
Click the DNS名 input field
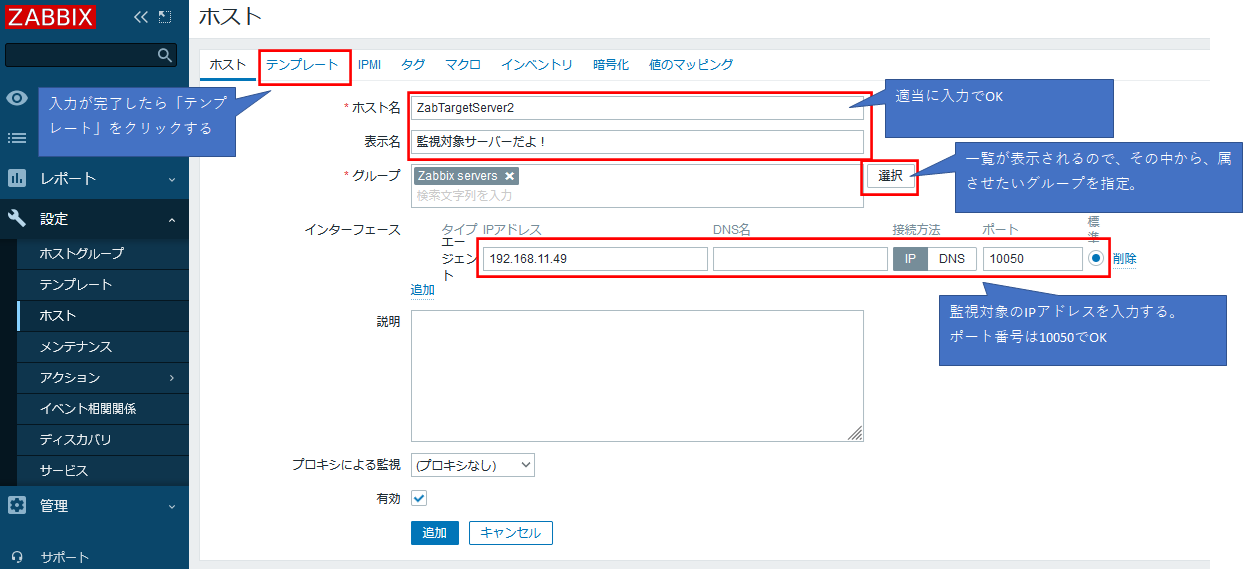coord(800,259)
